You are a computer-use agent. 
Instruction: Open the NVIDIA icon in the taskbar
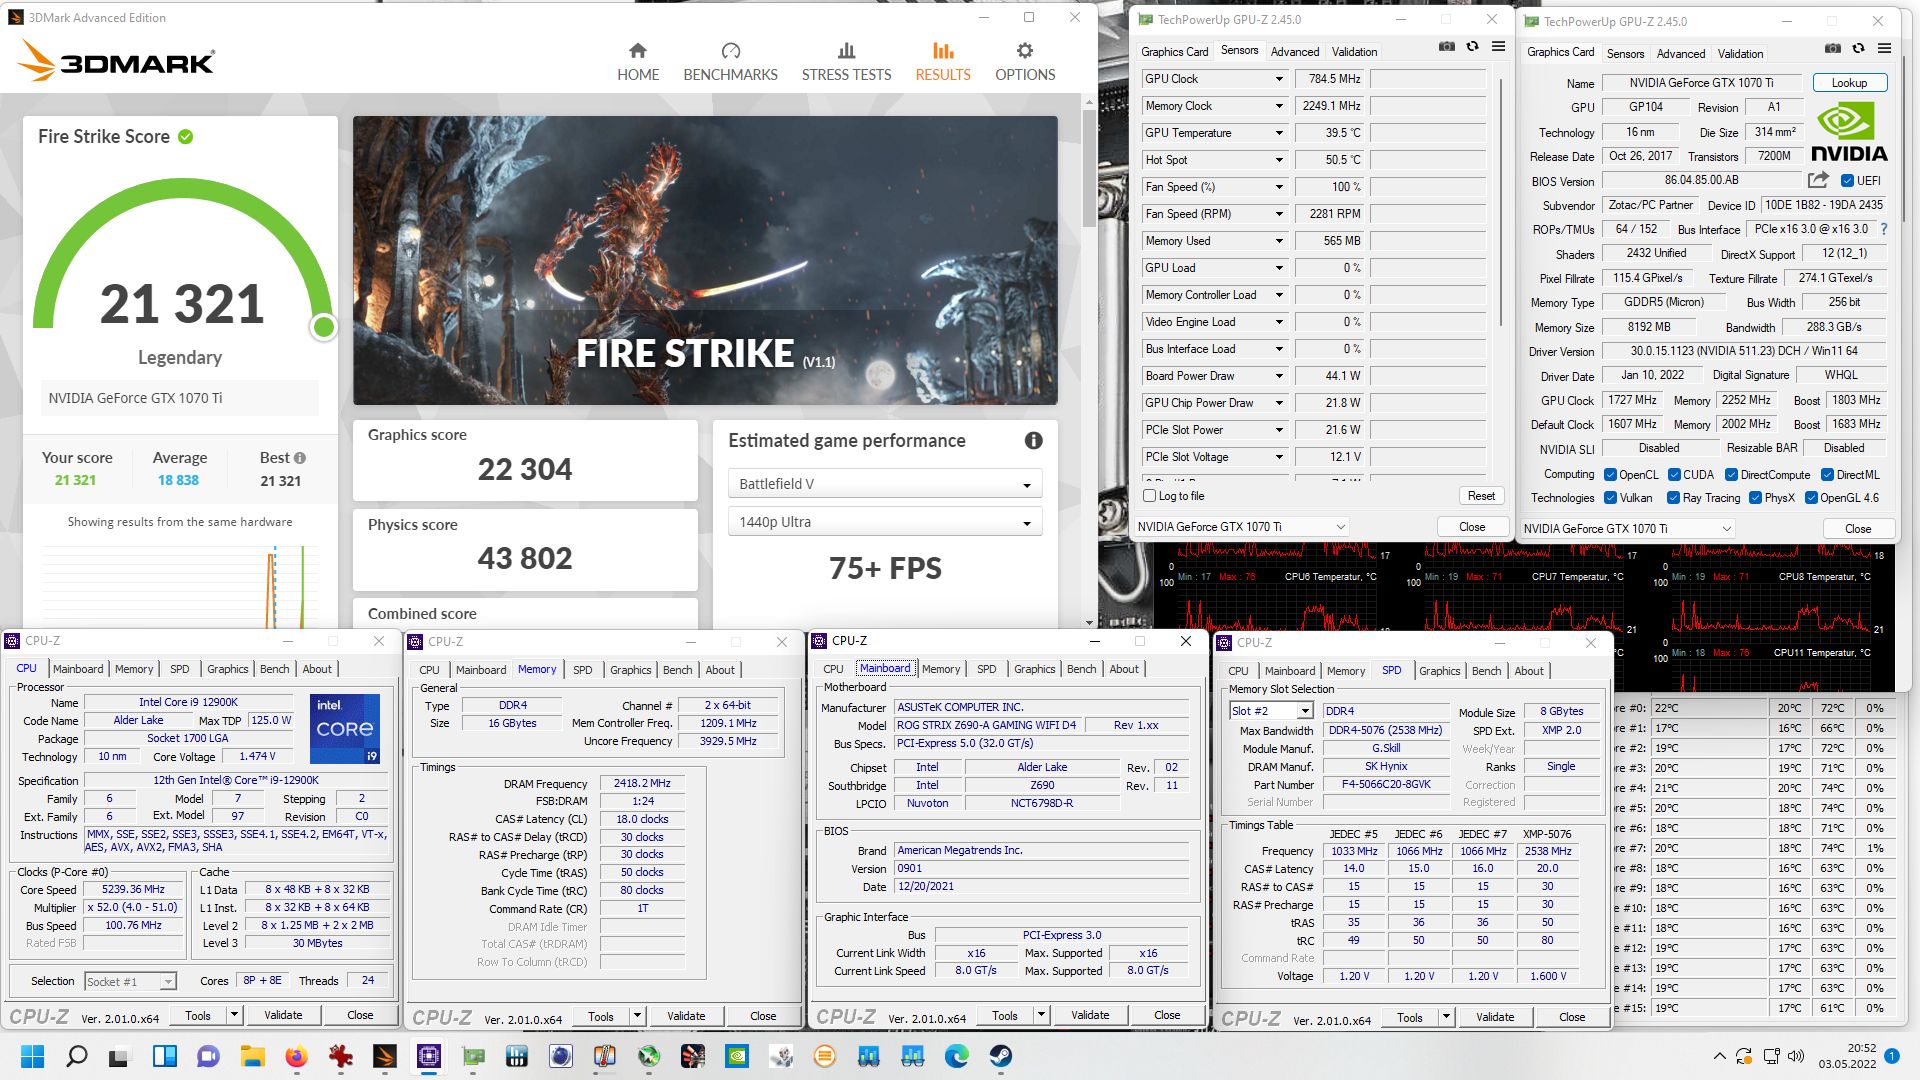[737, 1056]
